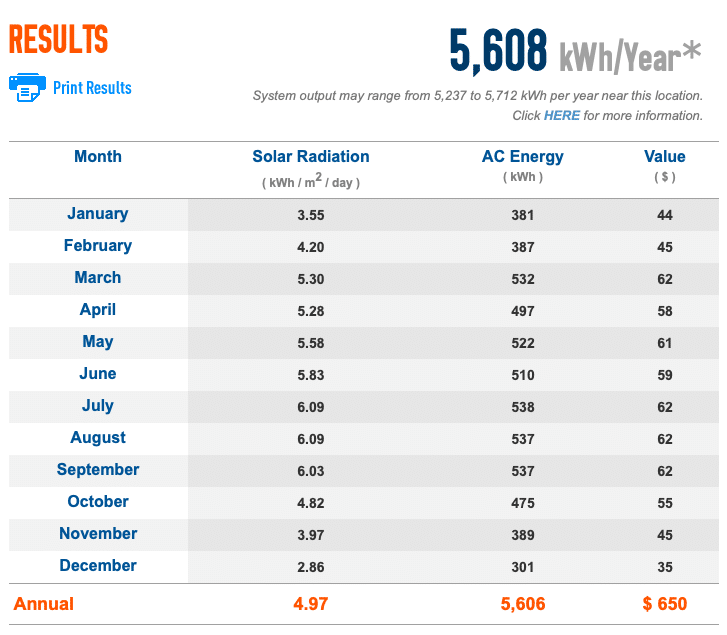The width and height of the screenshot is (727, 635).
Task: Click the Value column header
Action: point(664,156)
